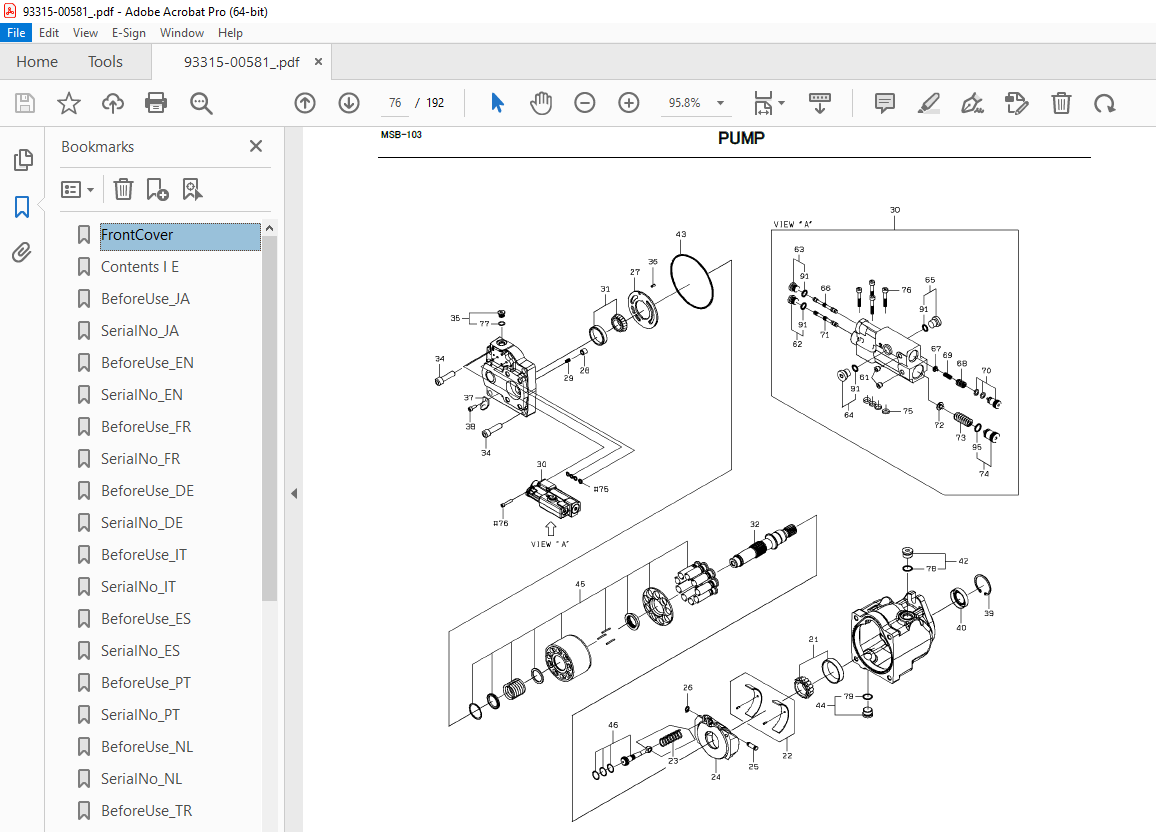
Task: Delete page with trash icon
Action: coord(1061,103)
